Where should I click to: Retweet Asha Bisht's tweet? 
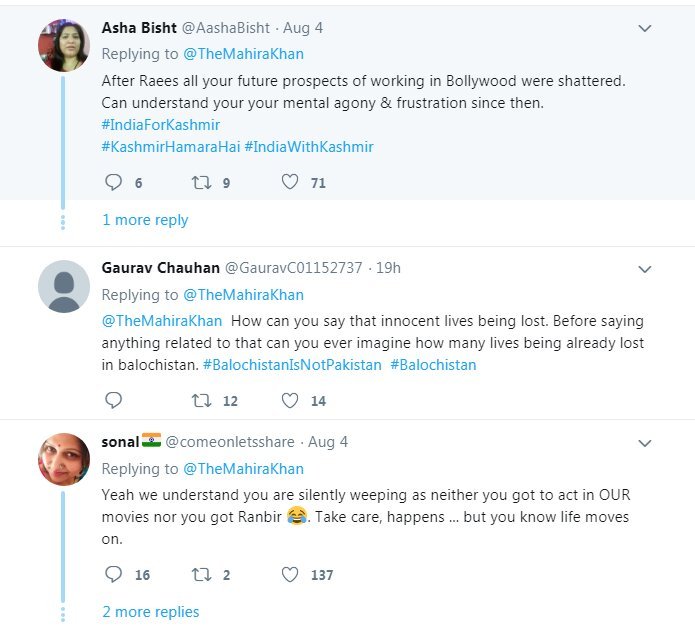coord(201,182)
